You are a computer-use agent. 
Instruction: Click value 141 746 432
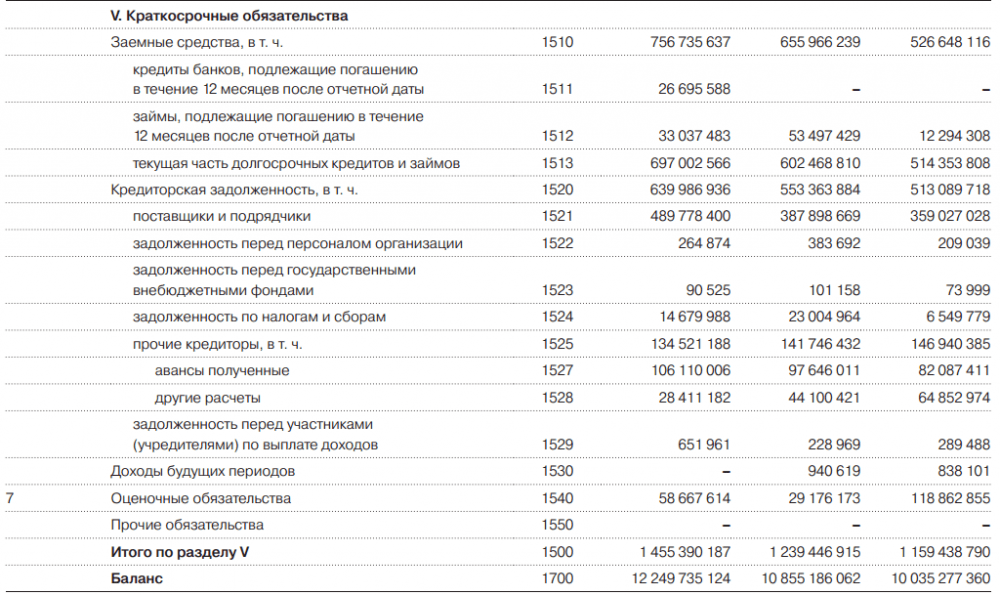[x=820, y=344]
